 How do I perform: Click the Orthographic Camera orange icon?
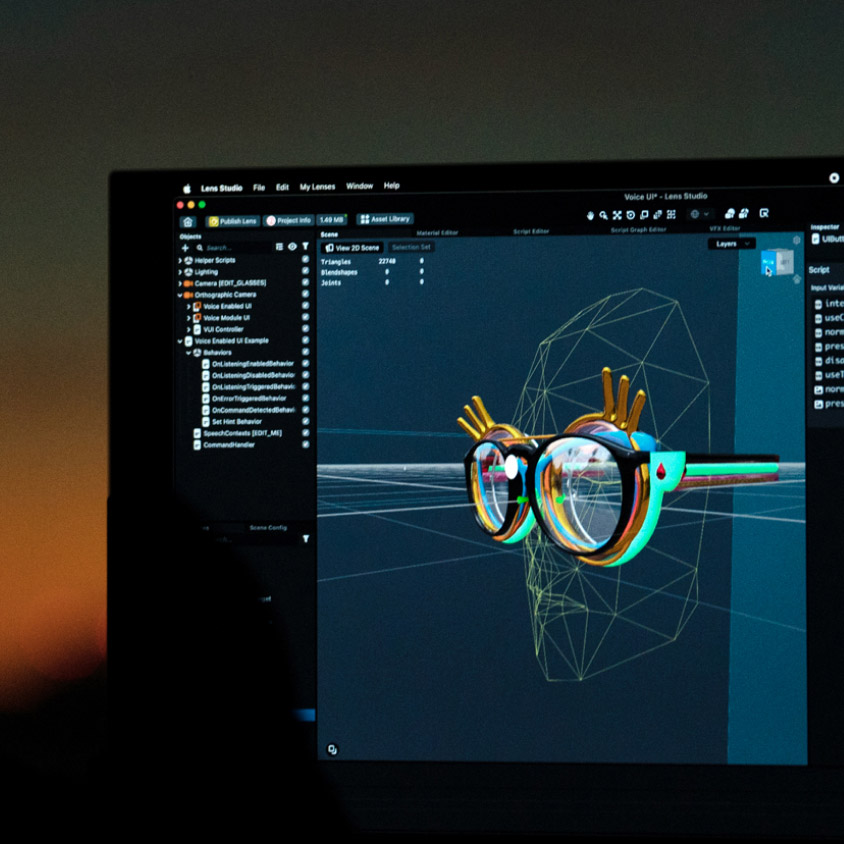click(x=188, y=295)
